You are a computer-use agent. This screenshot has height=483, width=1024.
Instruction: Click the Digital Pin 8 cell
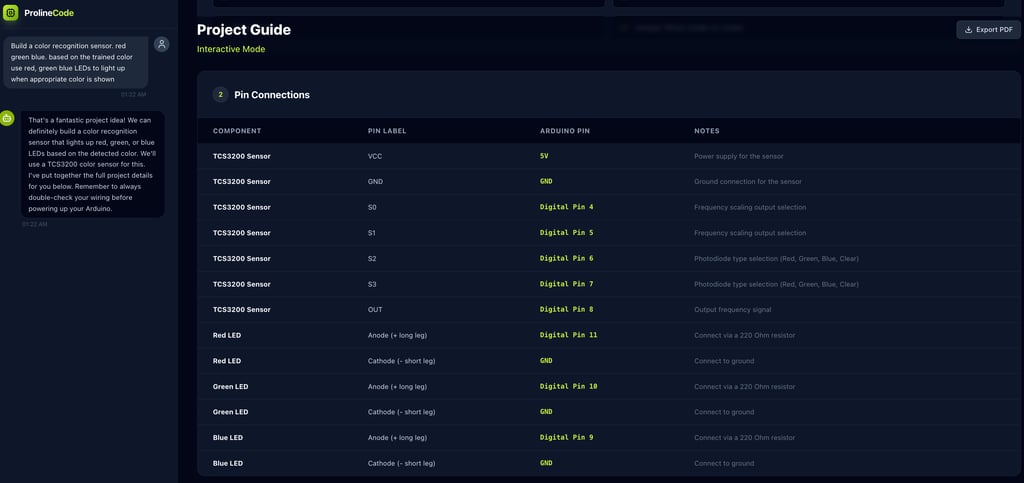566,310
